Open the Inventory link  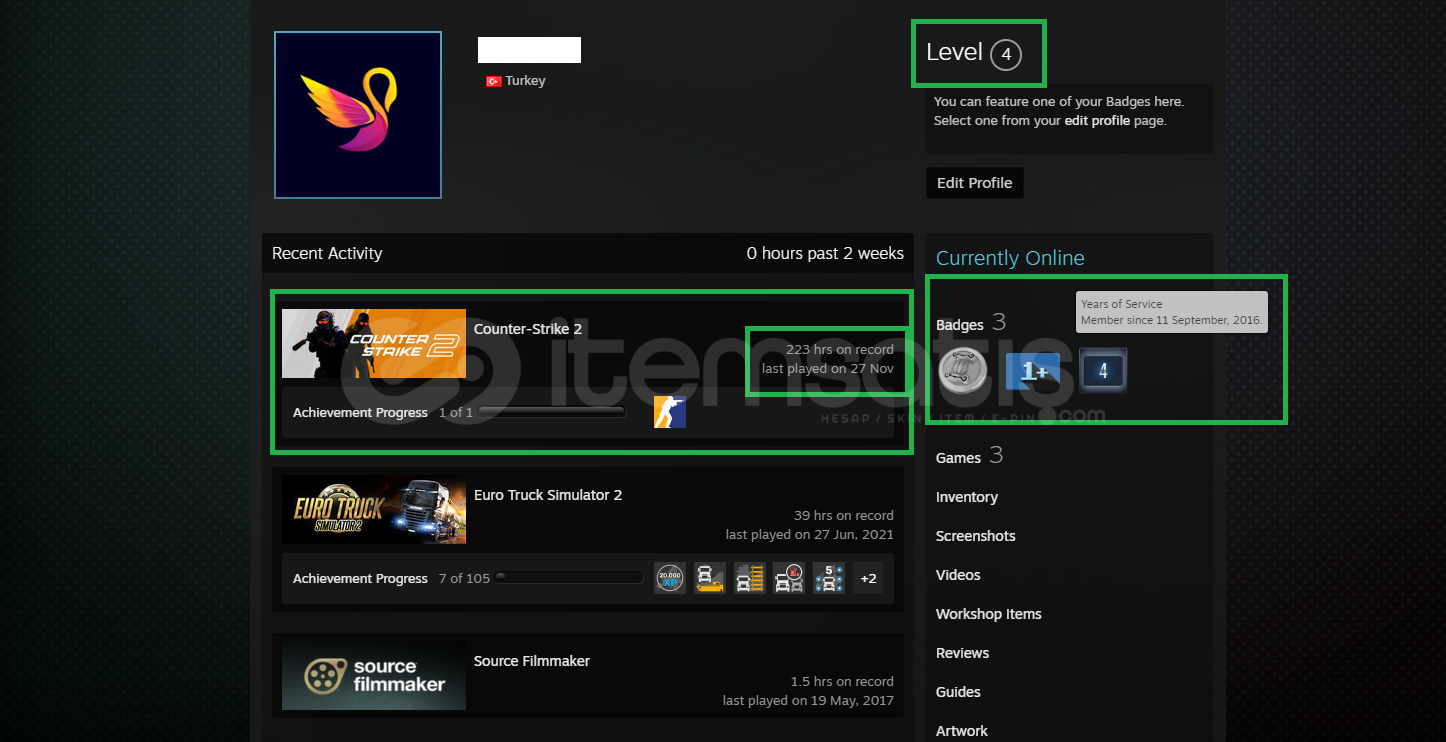coord(967,497)
